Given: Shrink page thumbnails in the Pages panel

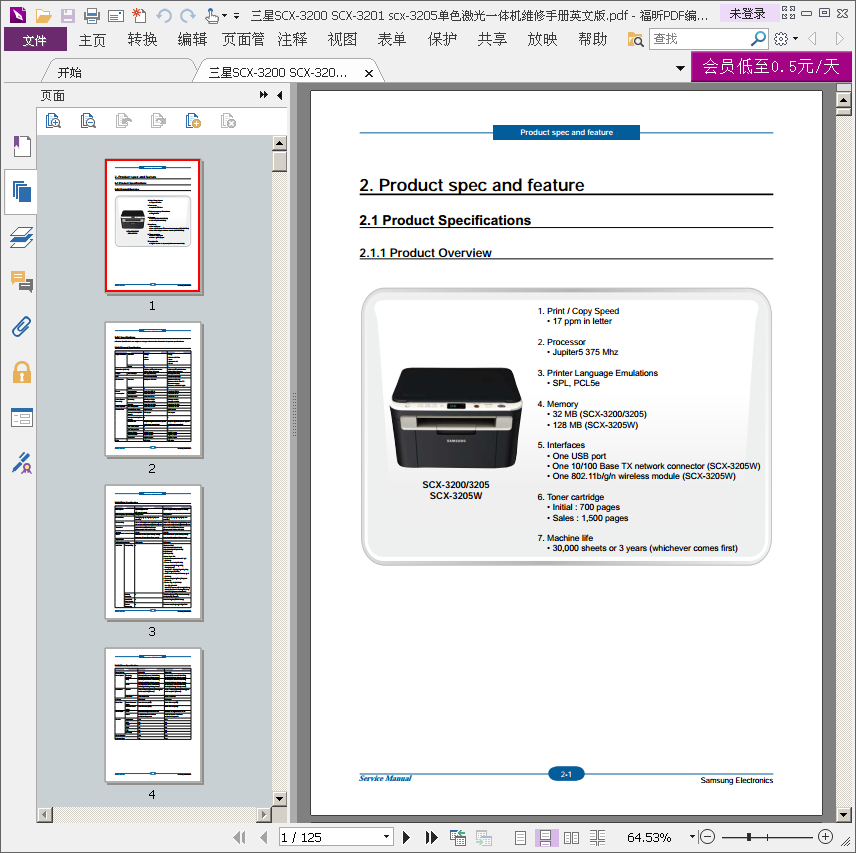Looking at the screenshot, I should [88, 121].
